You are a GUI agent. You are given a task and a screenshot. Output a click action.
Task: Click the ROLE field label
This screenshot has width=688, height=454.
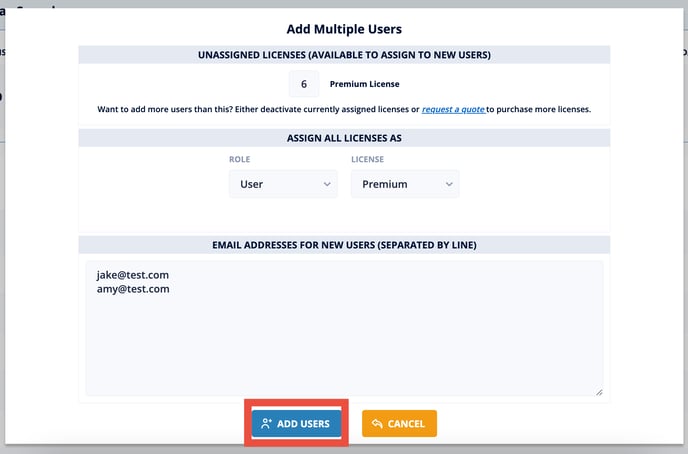pyautogui.click(x=240, y=159)
